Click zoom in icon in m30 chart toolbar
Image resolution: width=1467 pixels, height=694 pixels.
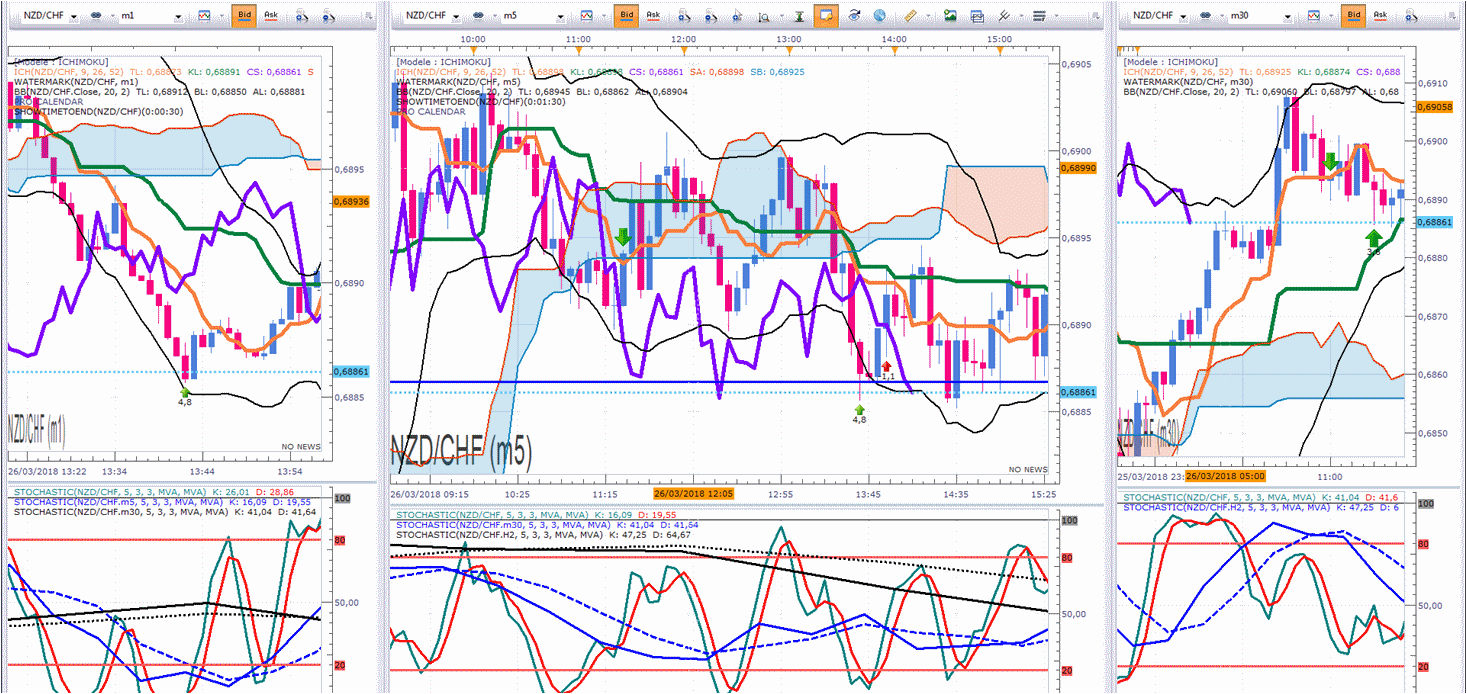[1410, 16]
